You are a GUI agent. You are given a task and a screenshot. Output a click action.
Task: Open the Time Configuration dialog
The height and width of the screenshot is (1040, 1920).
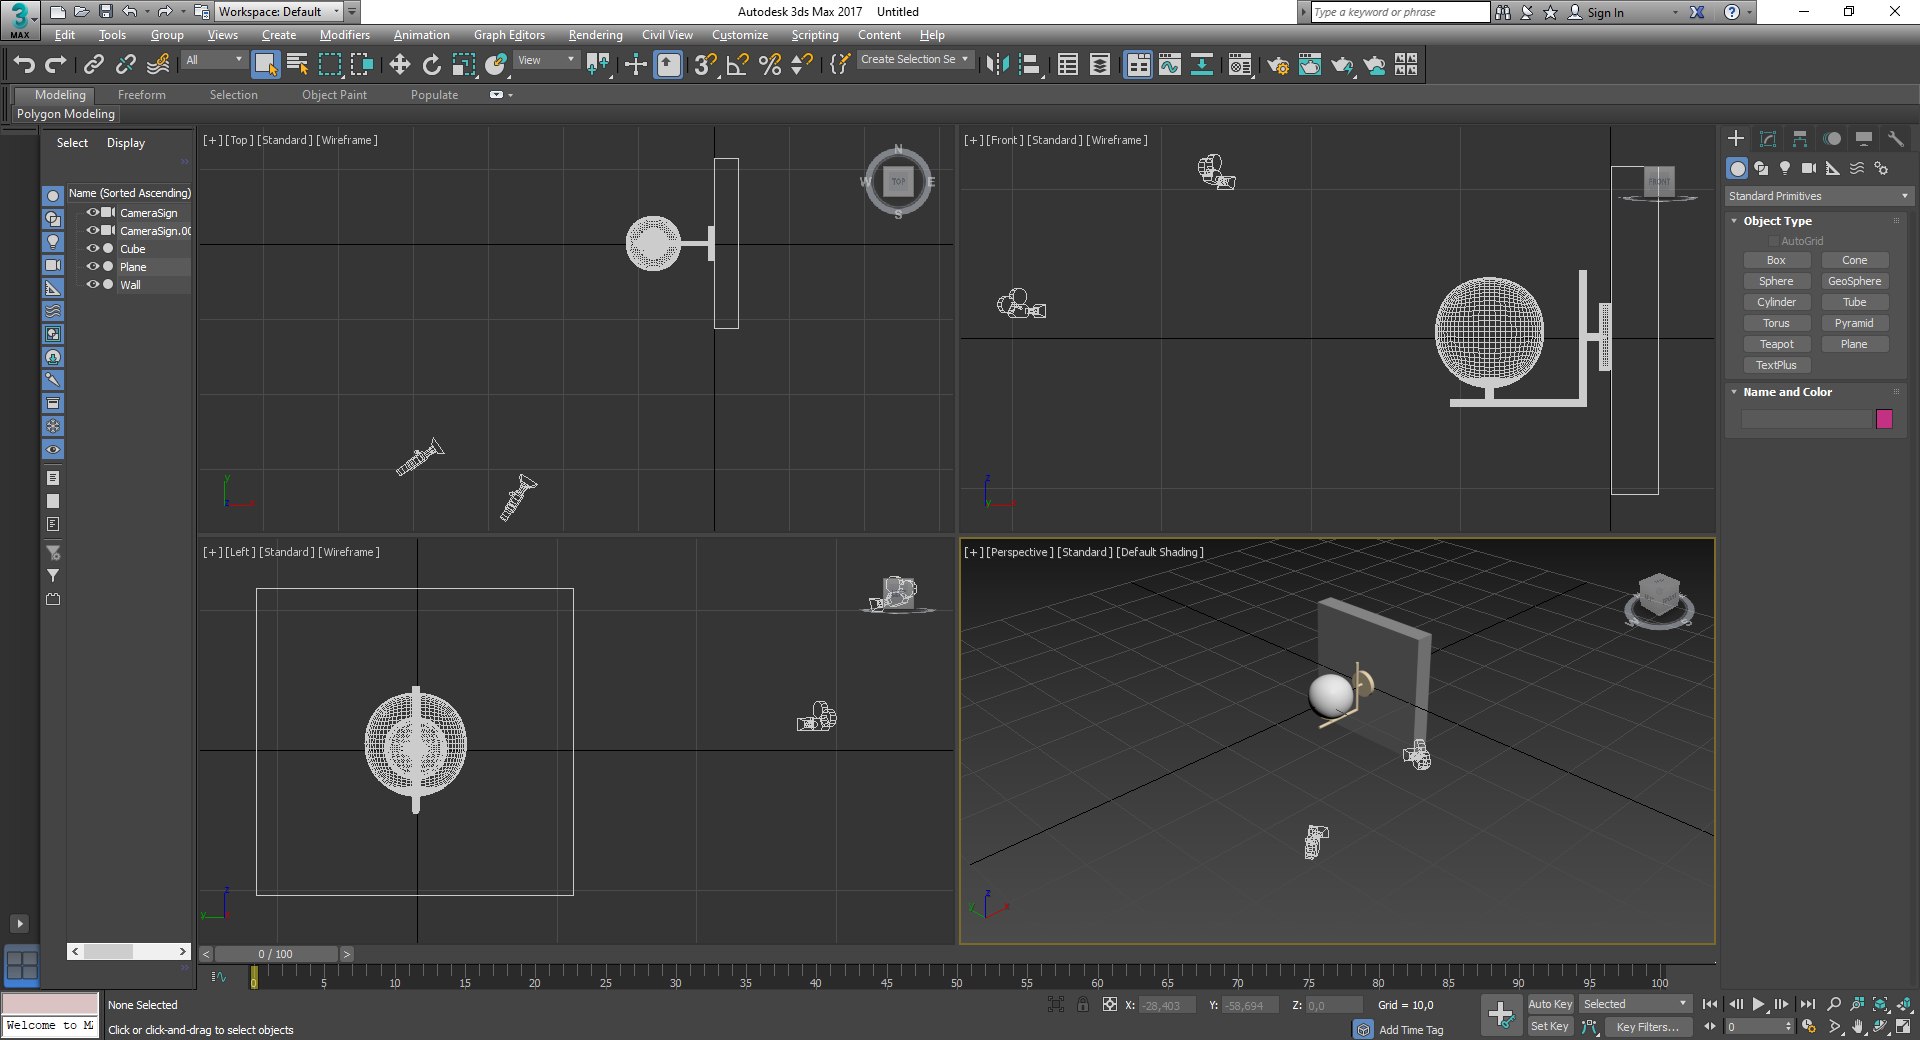pyautogui.click(x=1809, y=1027)
